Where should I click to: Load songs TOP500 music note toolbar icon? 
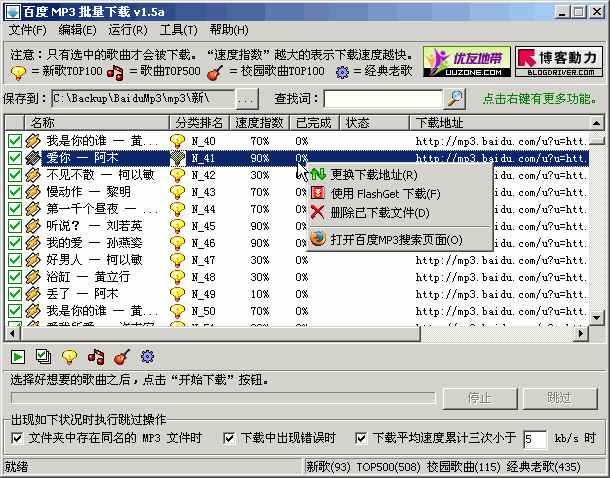coord(96,357)
